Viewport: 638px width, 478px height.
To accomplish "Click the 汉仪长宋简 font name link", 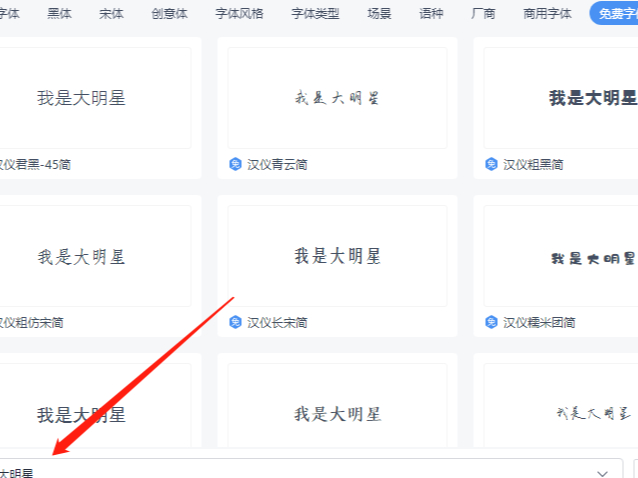I will coord(277,322).
